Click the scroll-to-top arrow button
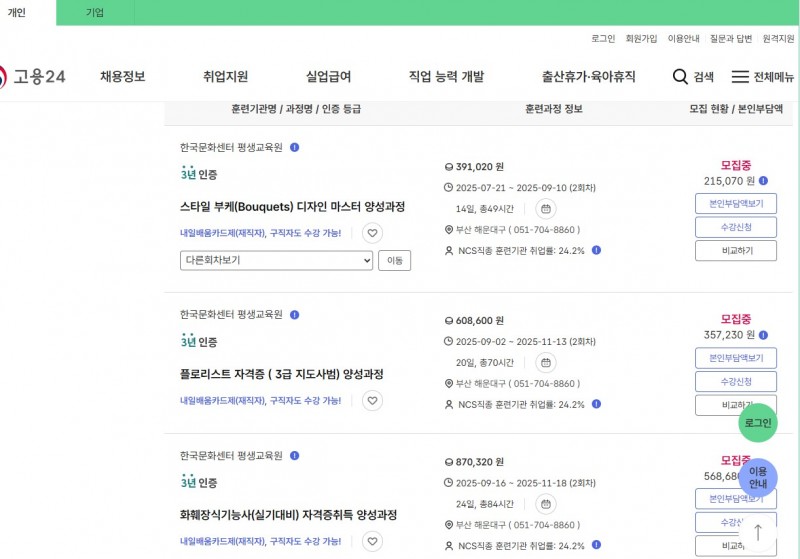 [758, 532]
